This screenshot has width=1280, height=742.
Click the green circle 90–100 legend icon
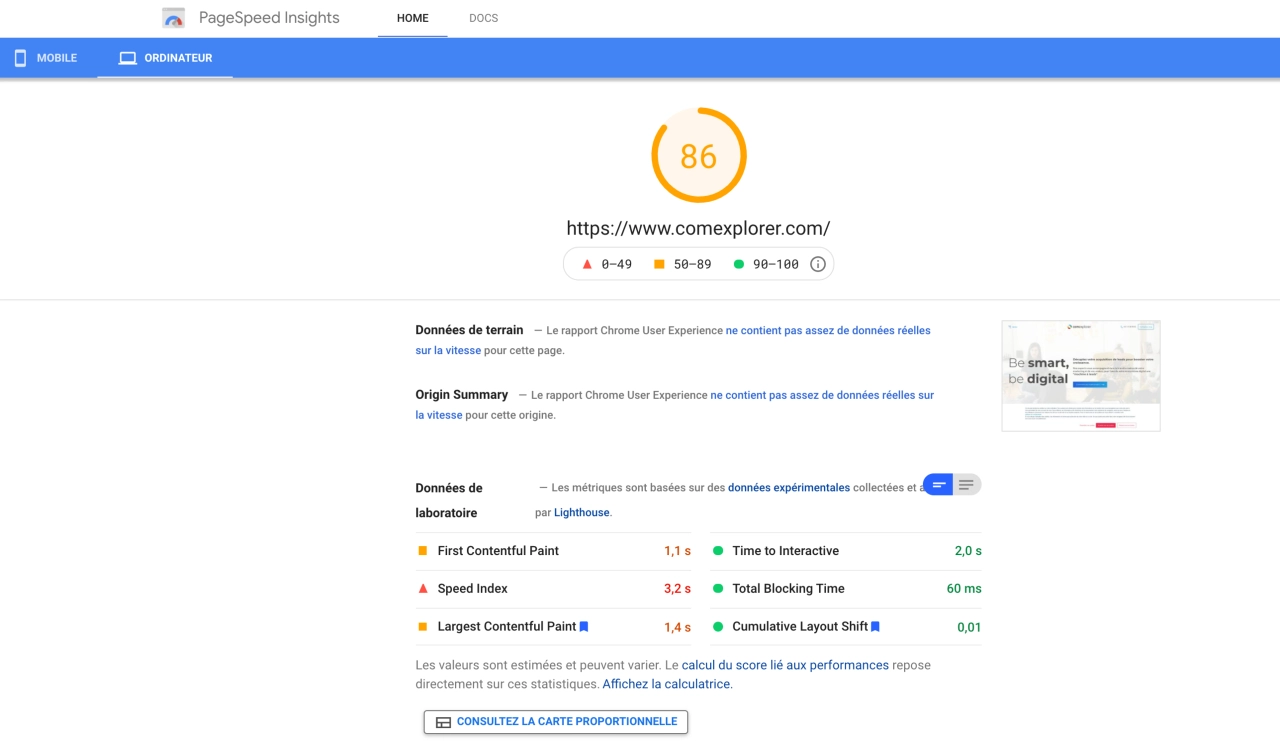tap(739, 264)
